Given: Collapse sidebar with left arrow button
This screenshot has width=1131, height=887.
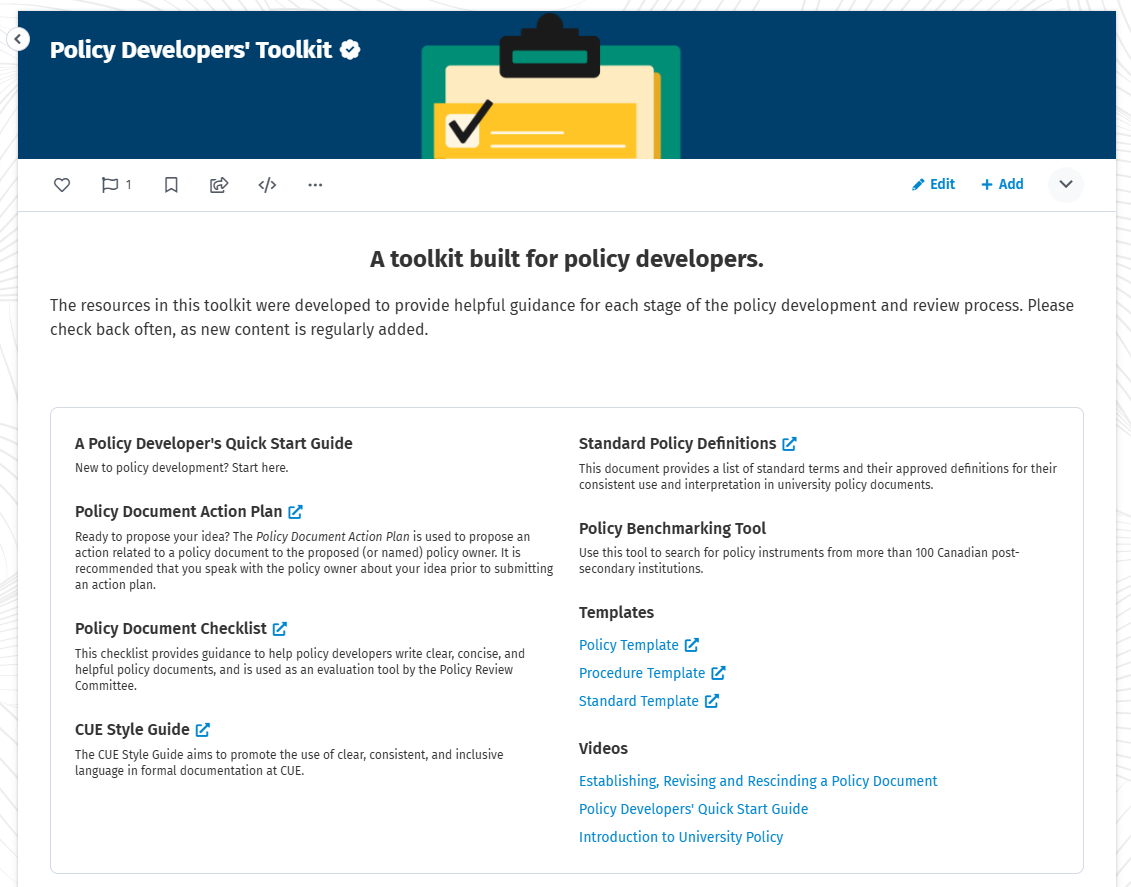Looking at the screenshot, I should point(18,39).
